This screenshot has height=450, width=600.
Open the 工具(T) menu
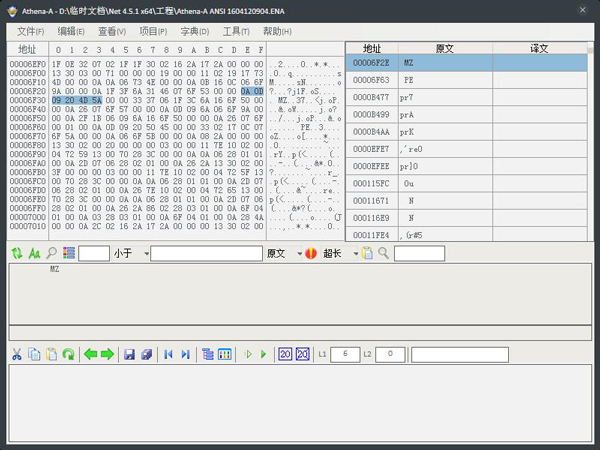pos(236,31)
